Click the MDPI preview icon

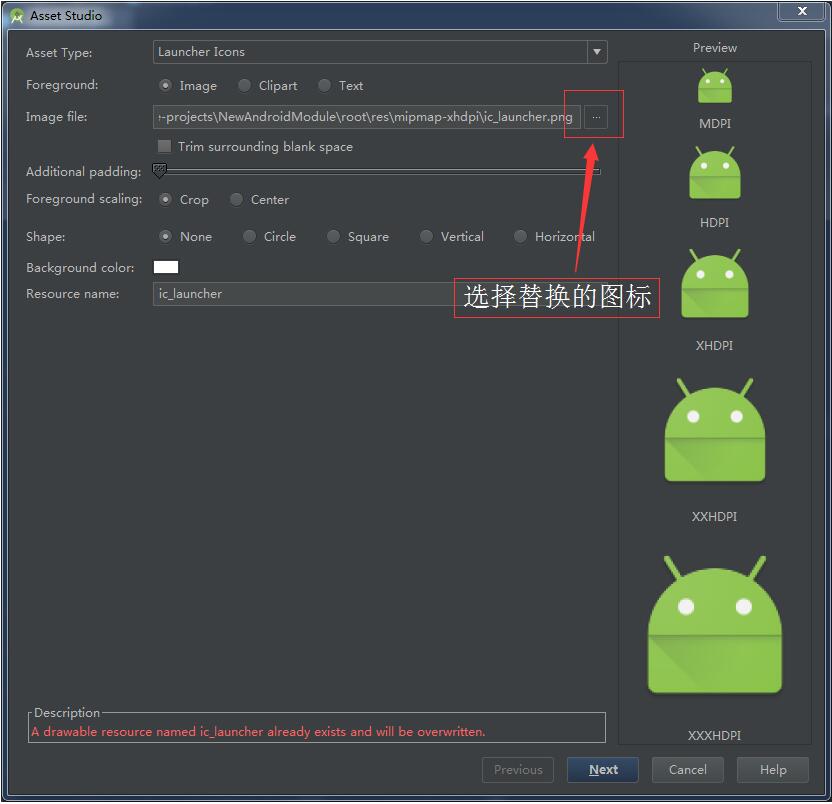click(x=715, y=86)
